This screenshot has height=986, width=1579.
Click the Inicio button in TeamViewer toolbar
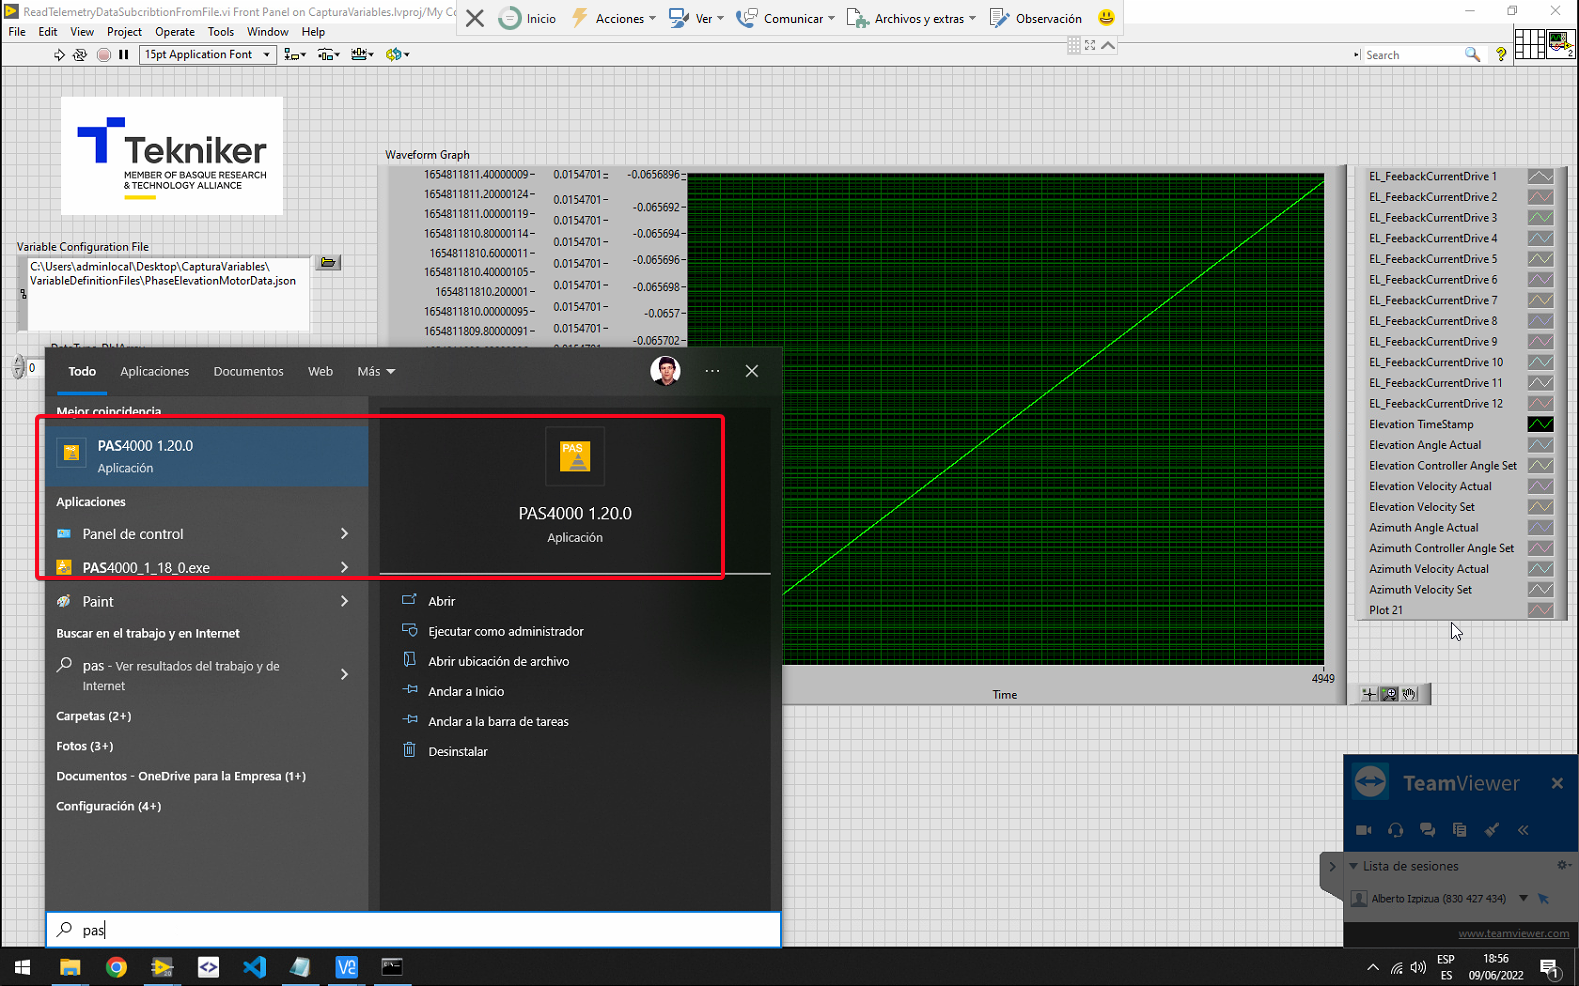pos(527,18)
